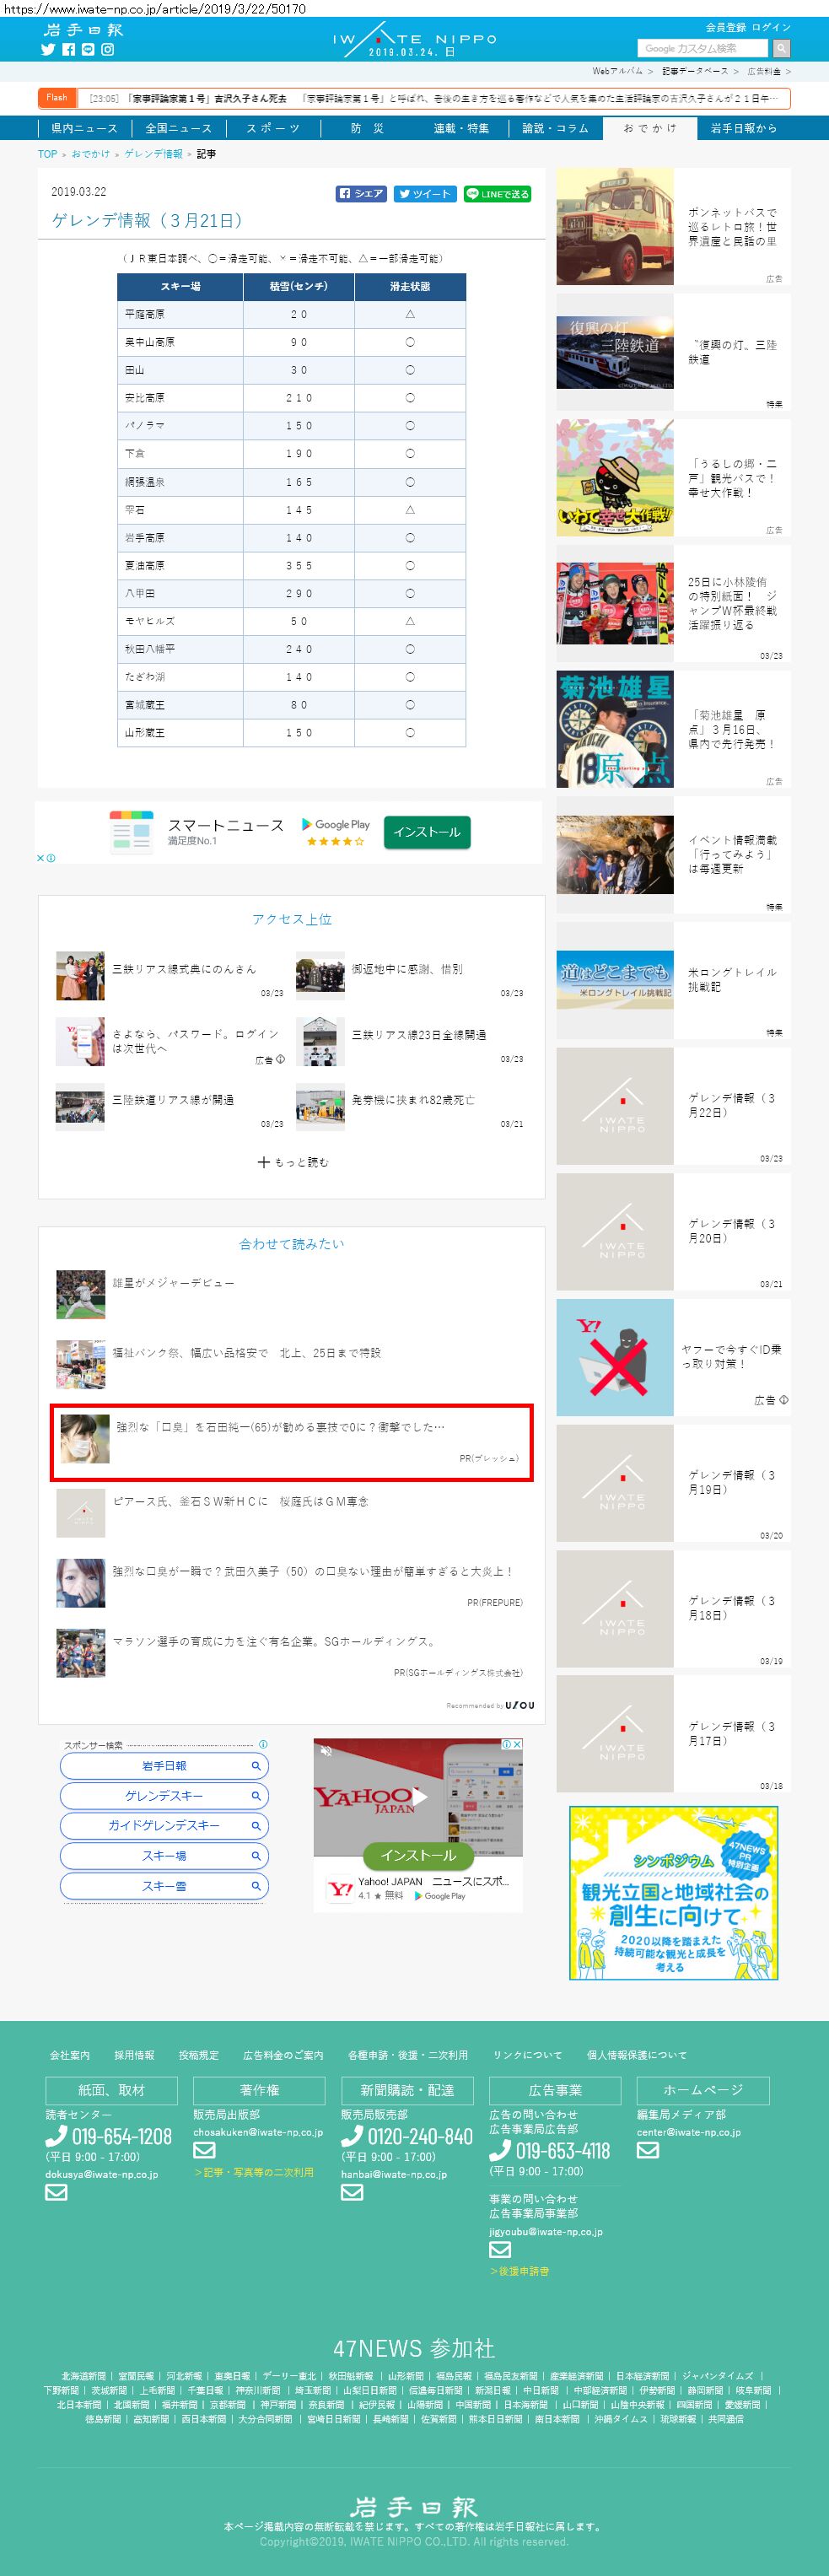Click the search magnifier button
Image resolution: width=829 pixels, height=2576 pixels.
[x=781, y=48]
